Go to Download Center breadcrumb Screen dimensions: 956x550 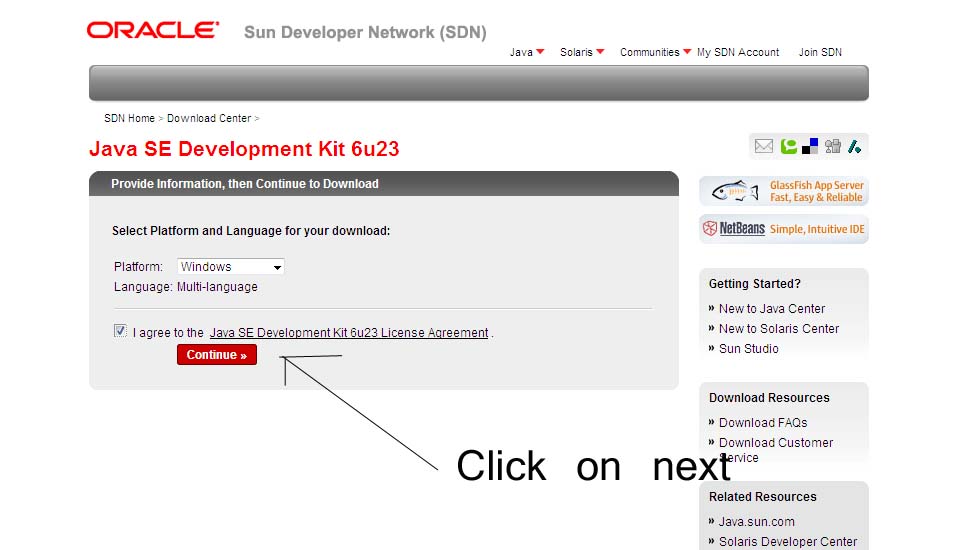(x=209, y=118)
